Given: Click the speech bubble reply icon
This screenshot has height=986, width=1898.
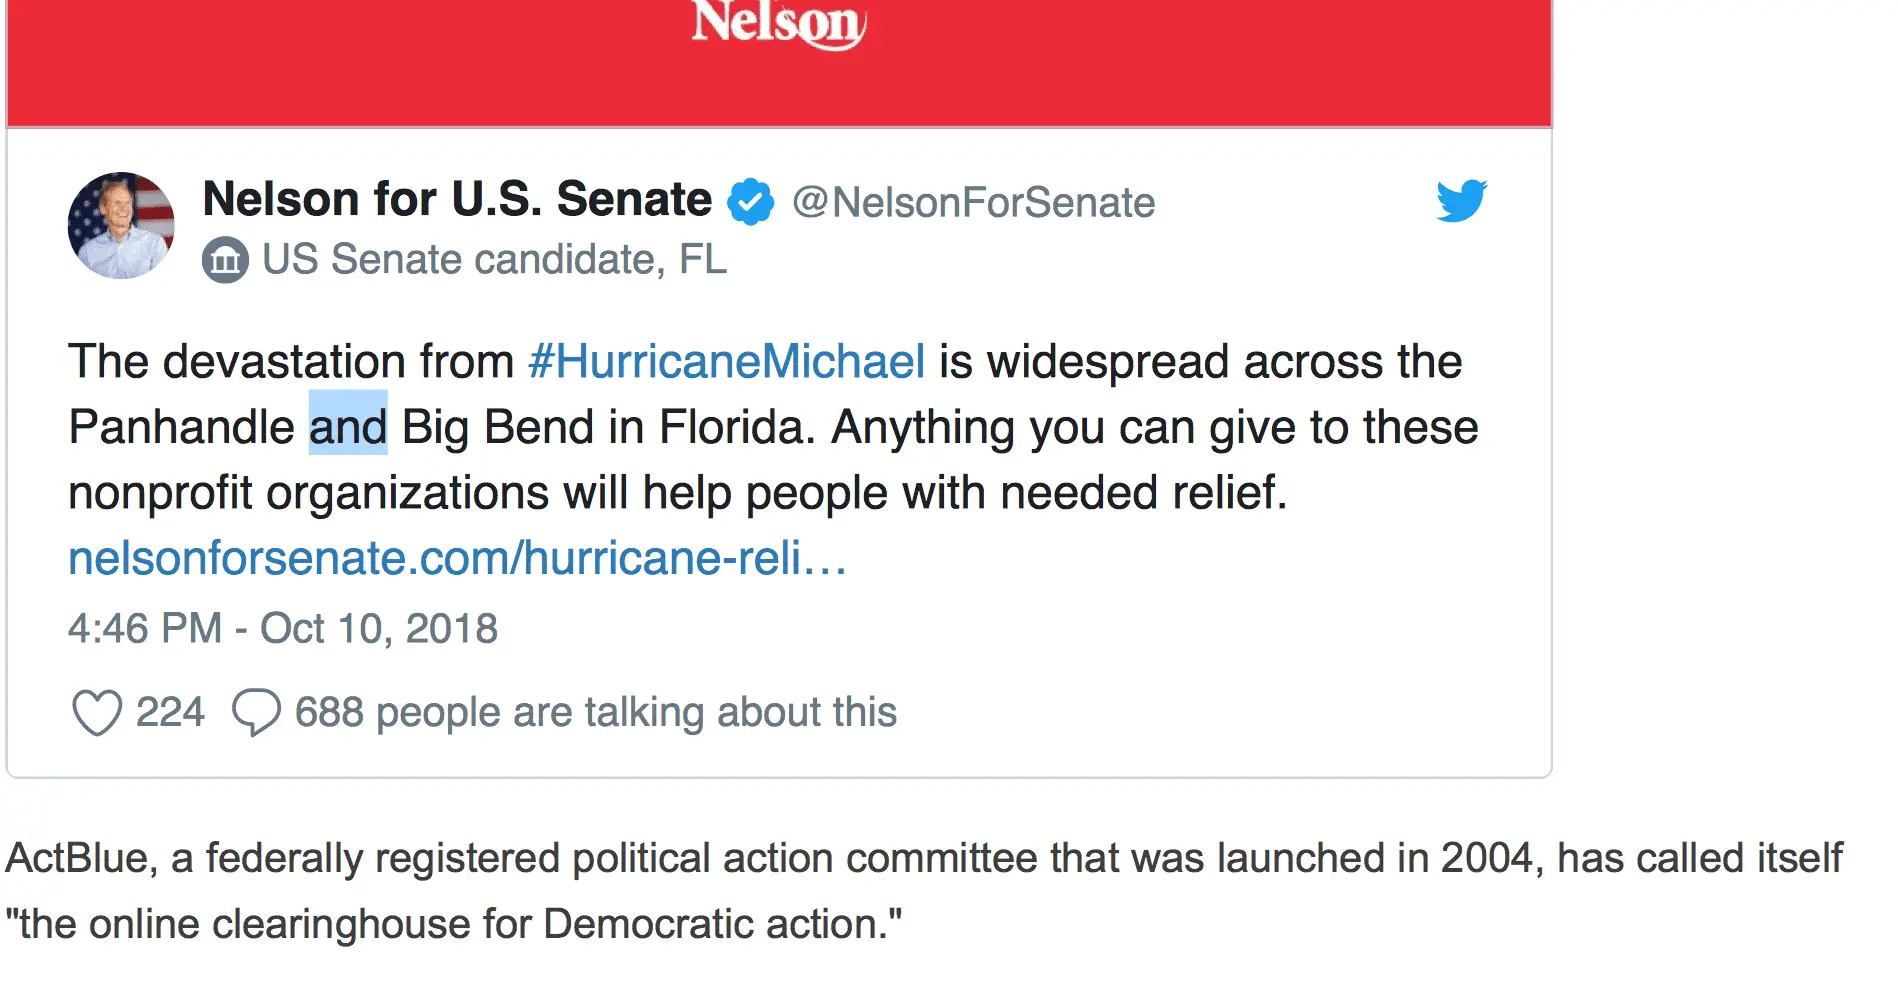Looking at the screenshot, I should coord(256,713).
